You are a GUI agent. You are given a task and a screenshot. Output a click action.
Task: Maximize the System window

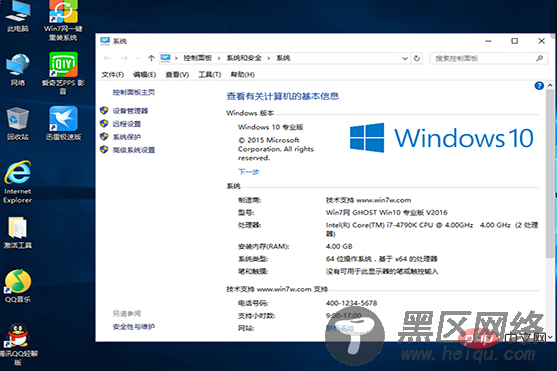point(514,41)
